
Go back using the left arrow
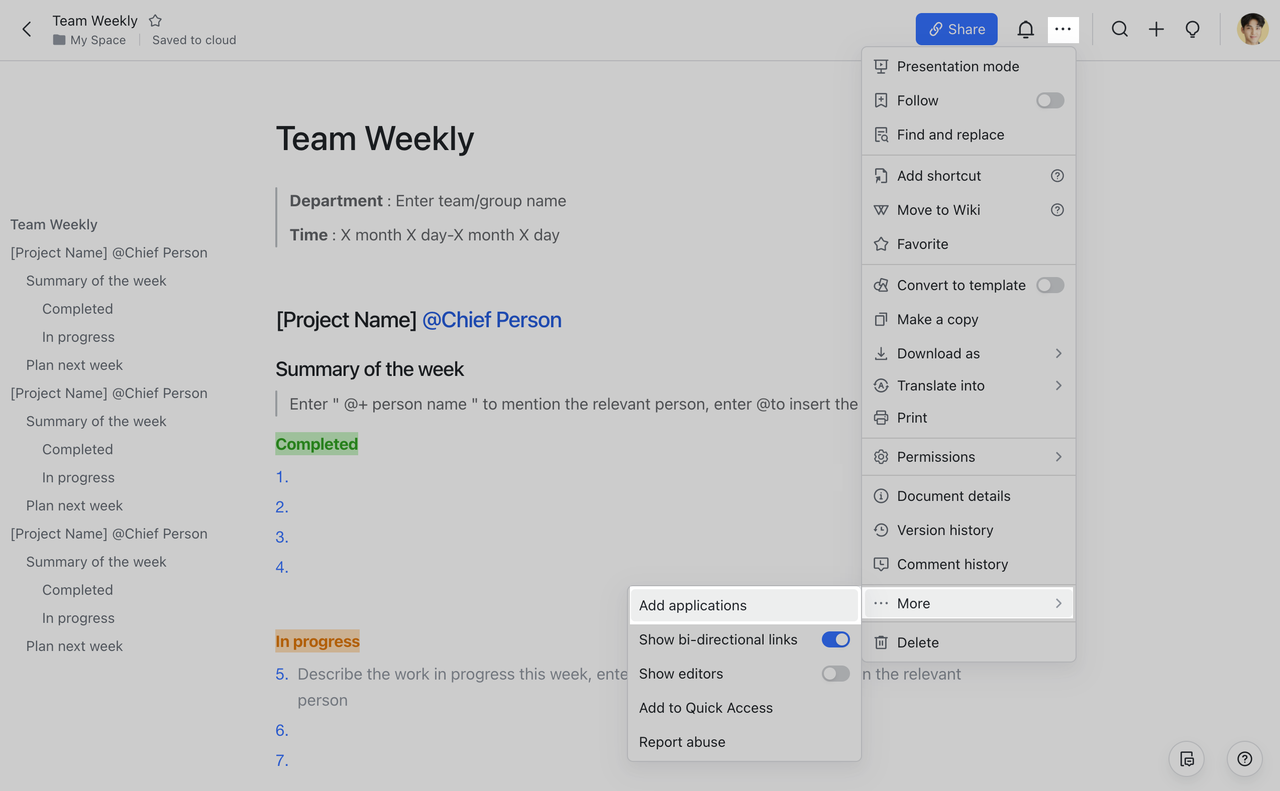[27, 30]
